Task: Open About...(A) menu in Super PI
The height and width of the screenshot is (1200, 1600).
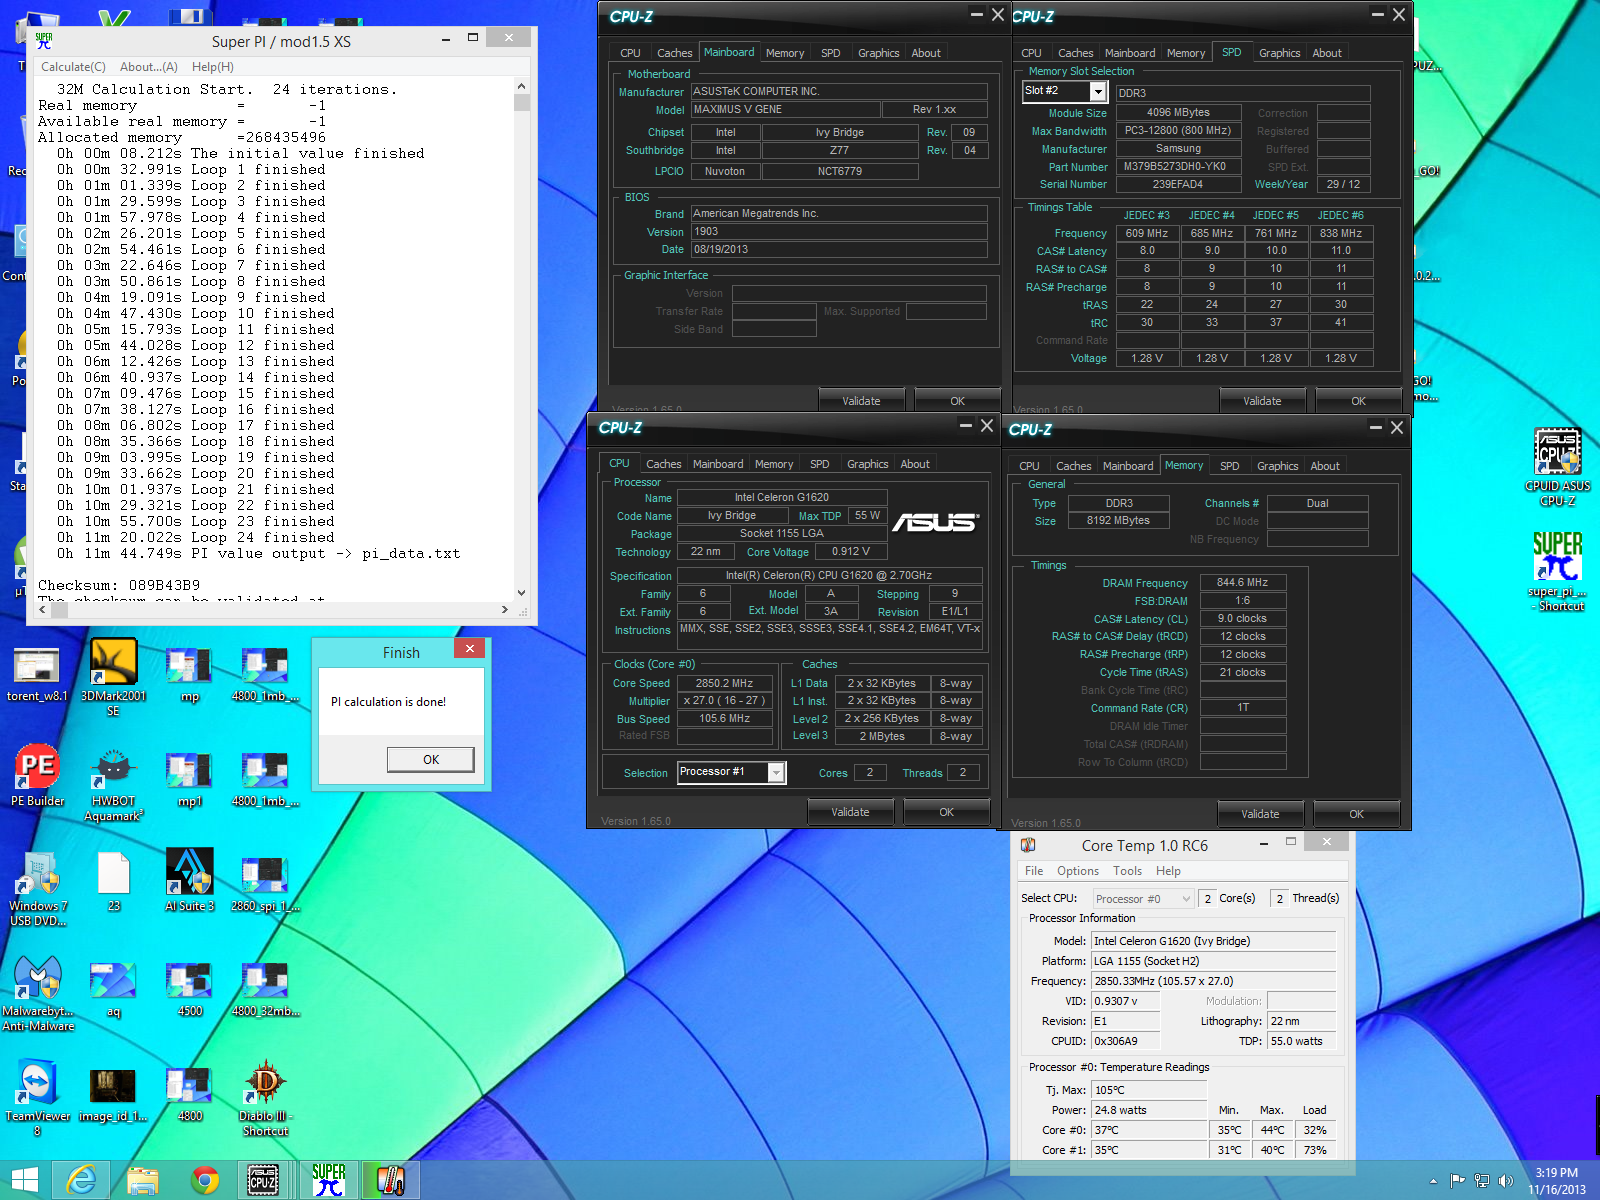Action: click(x=148, y=67)
